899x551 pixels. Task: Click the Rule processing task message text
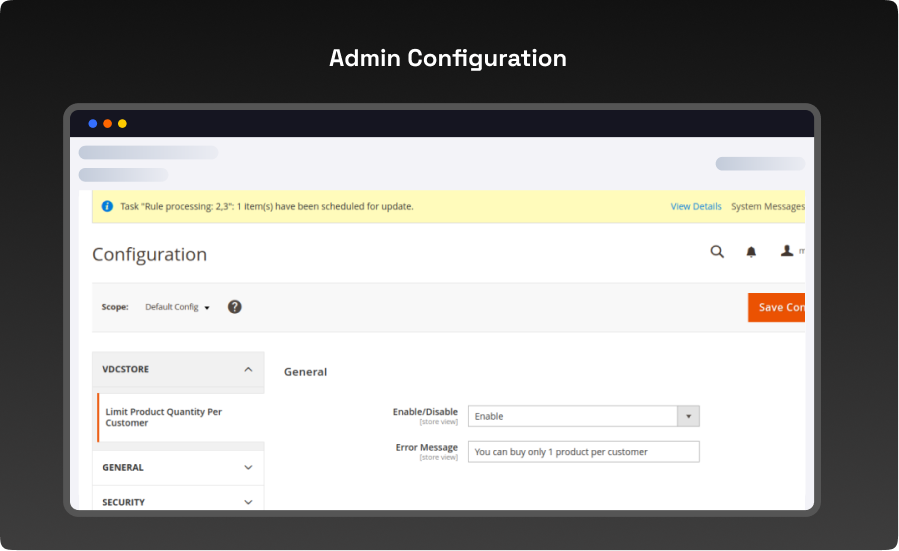point(266,206)
